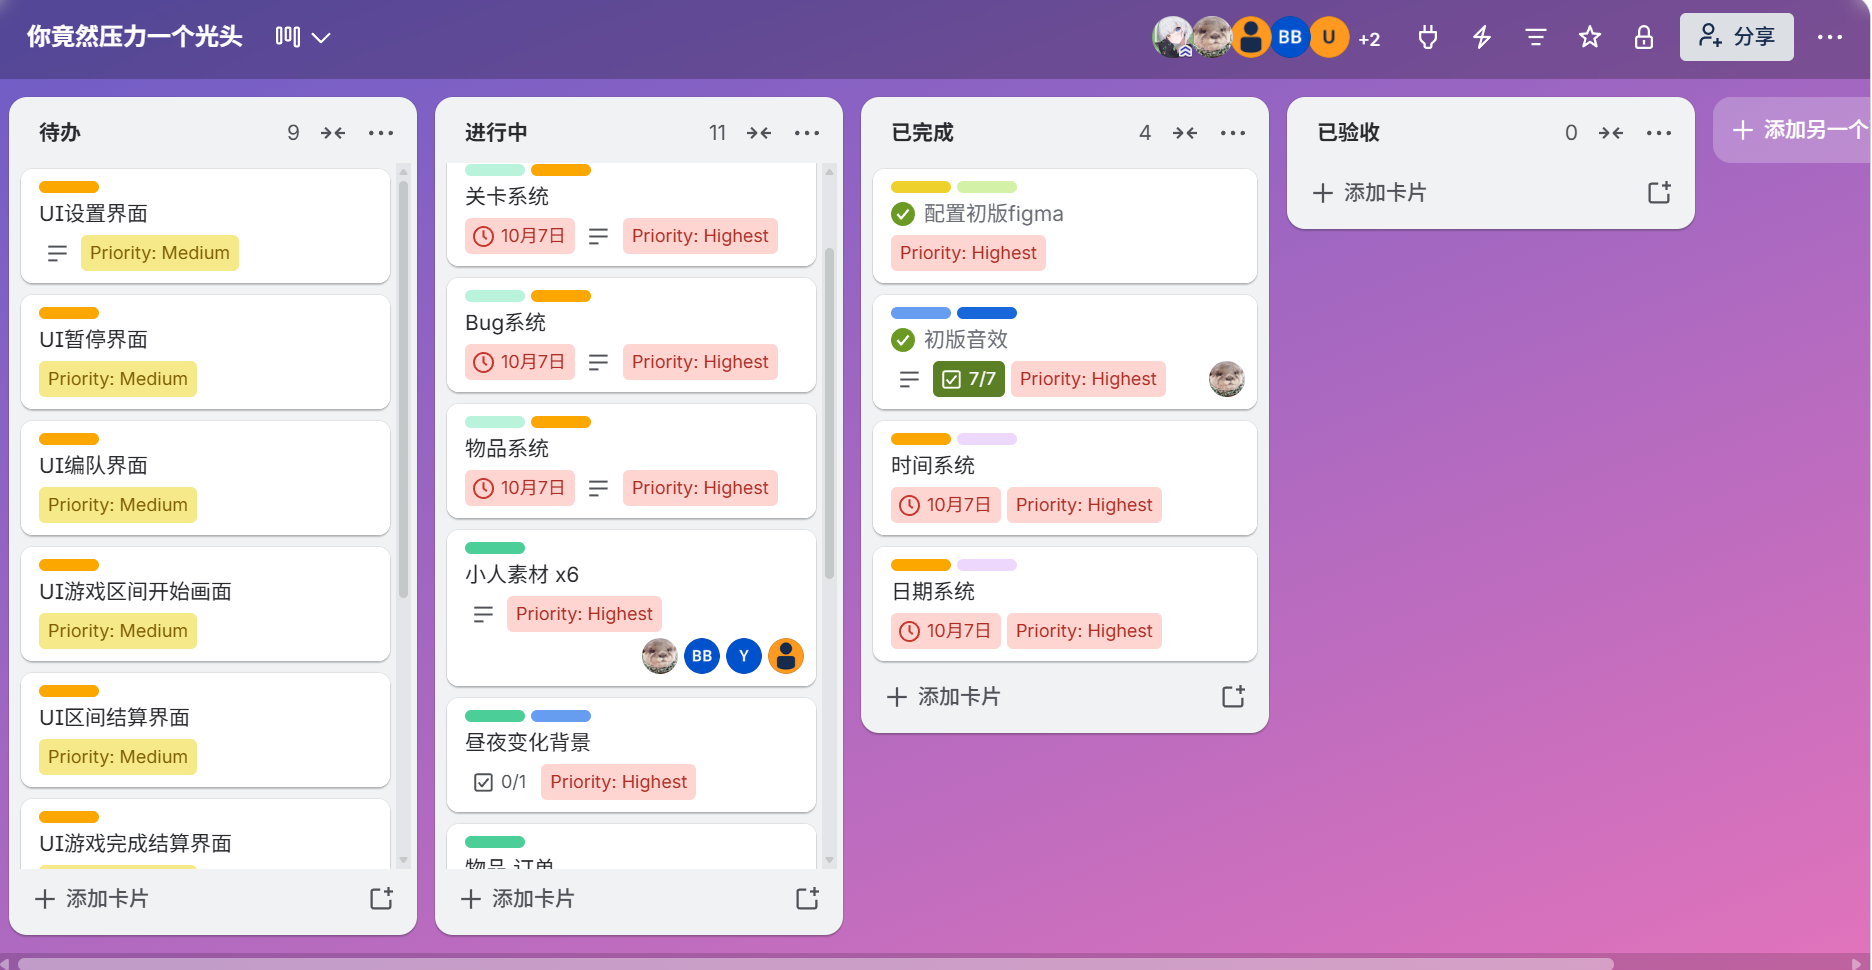Open U member avatar in header
Screen dimensions: 1872x970
point(1329,37)
